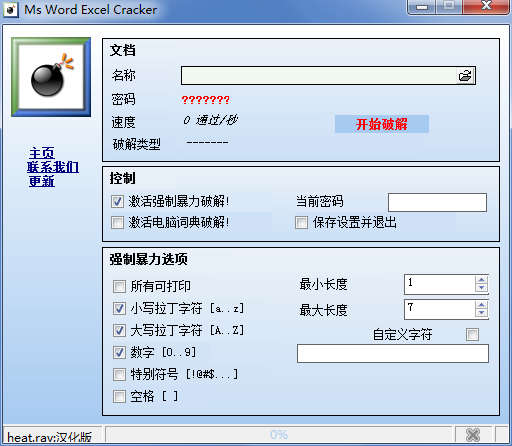
Task: Click the browse folder icon for document name
Action: click(x=465, y=76)
